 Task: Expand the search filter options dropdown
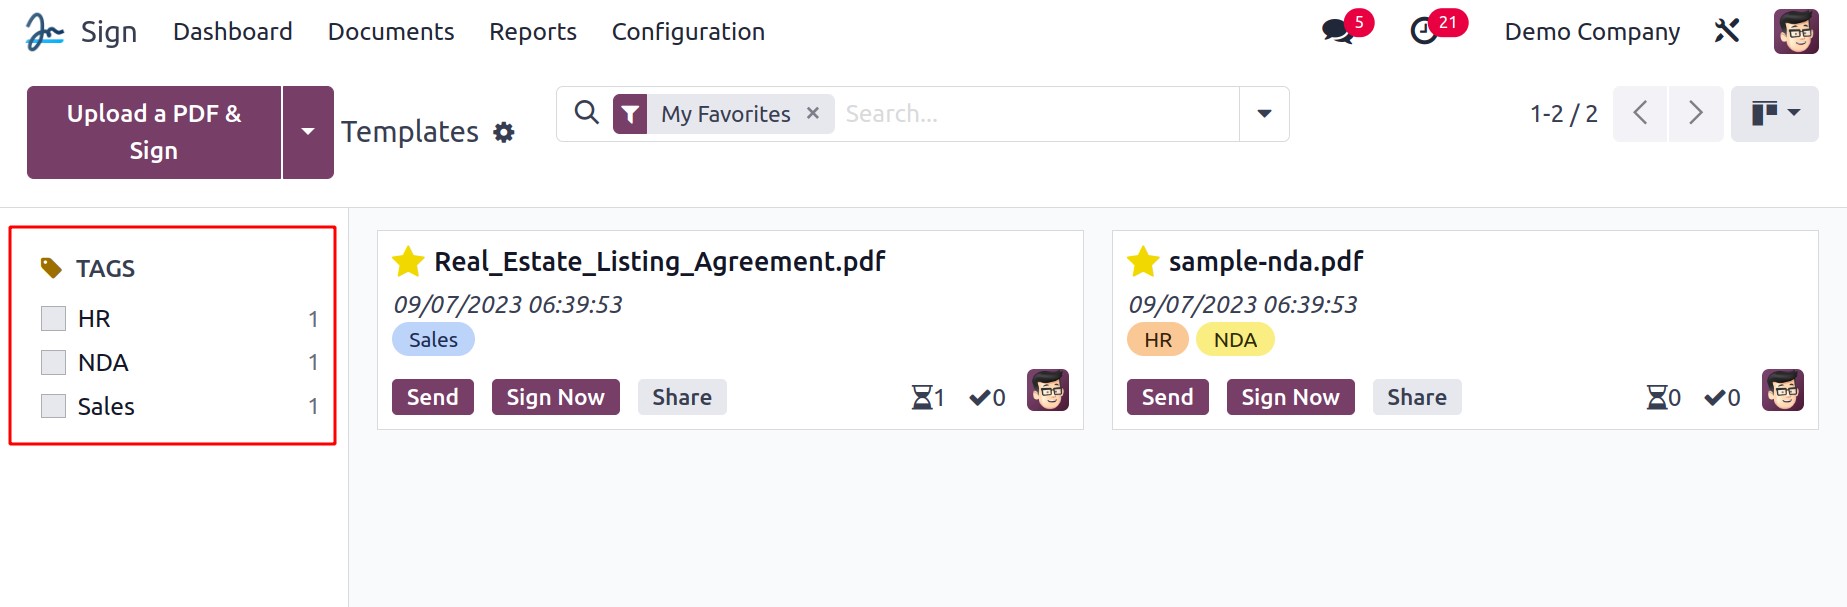click(x=1264, y=114)
